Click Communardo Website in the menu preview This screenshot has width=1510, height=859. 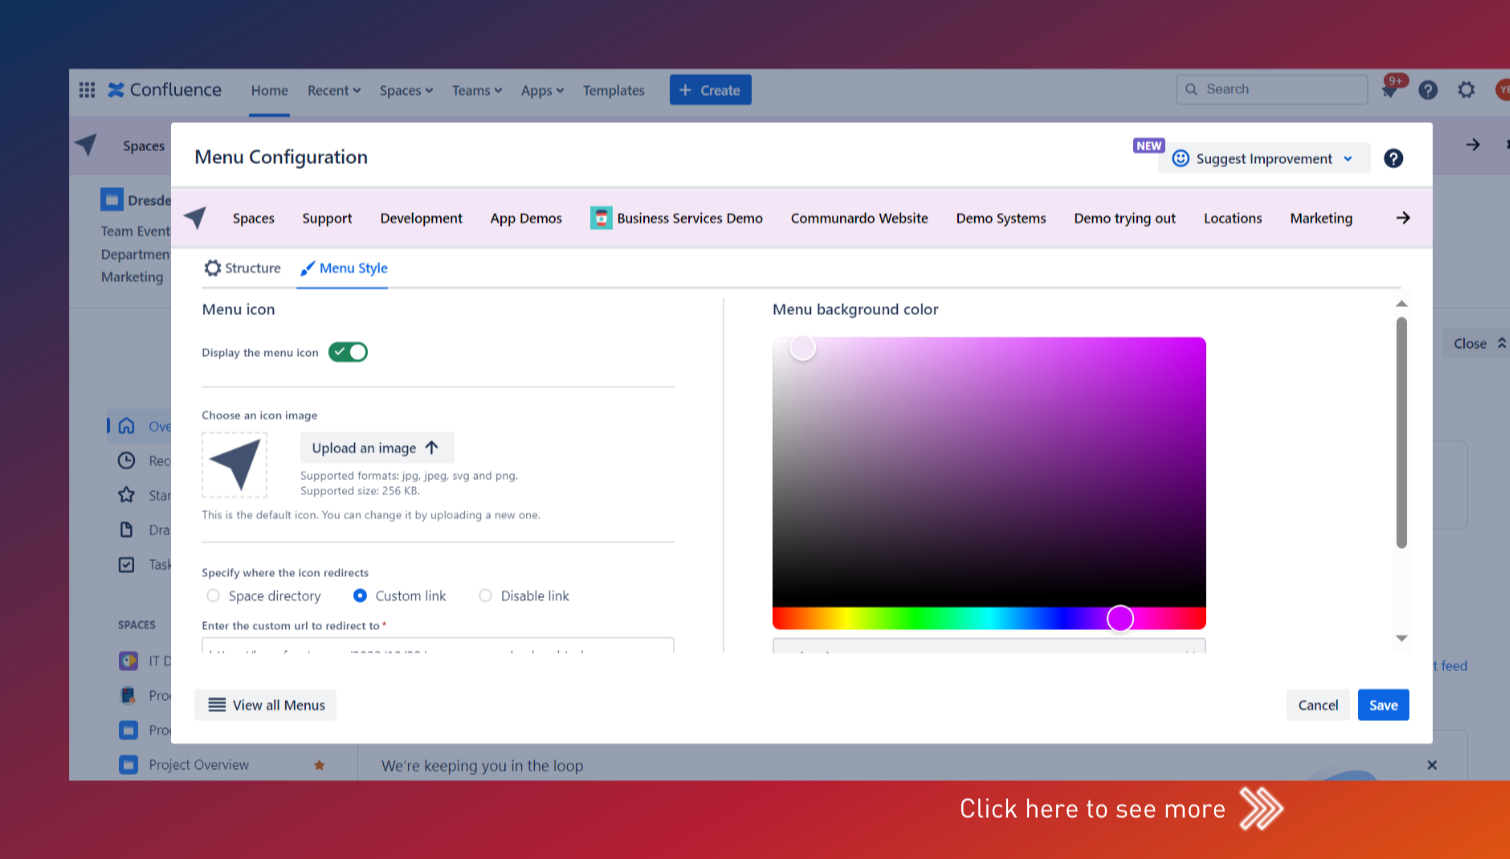coord(859,218)
